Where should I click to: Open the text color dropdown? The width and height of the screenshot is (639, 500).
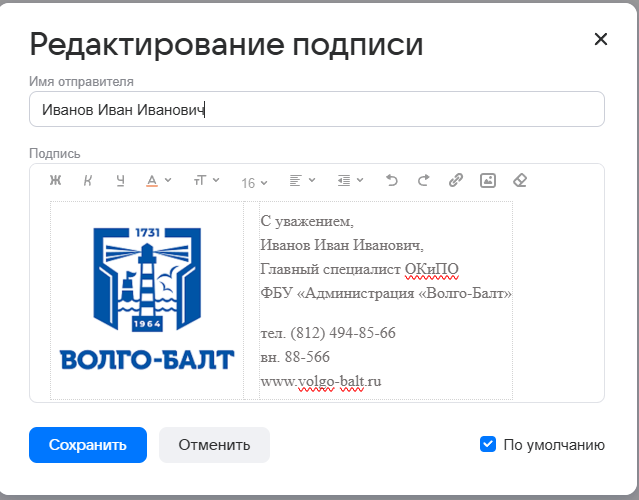coord(158,181)
